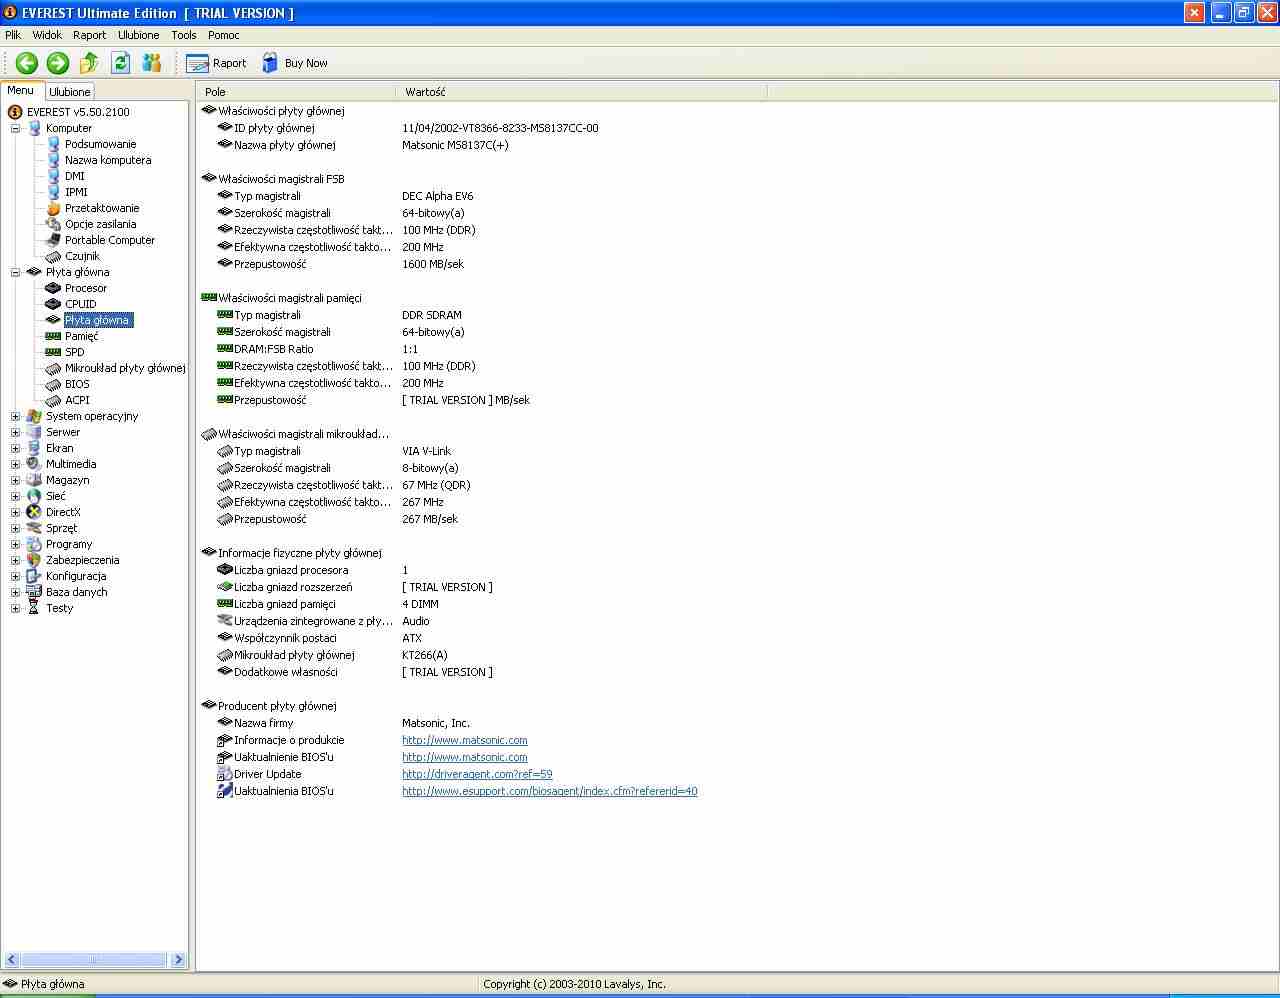Image resolution: width=1280 pixels, height=998 pixels.
Task: Open the ACPI tree entry
Action: (77, 400)
